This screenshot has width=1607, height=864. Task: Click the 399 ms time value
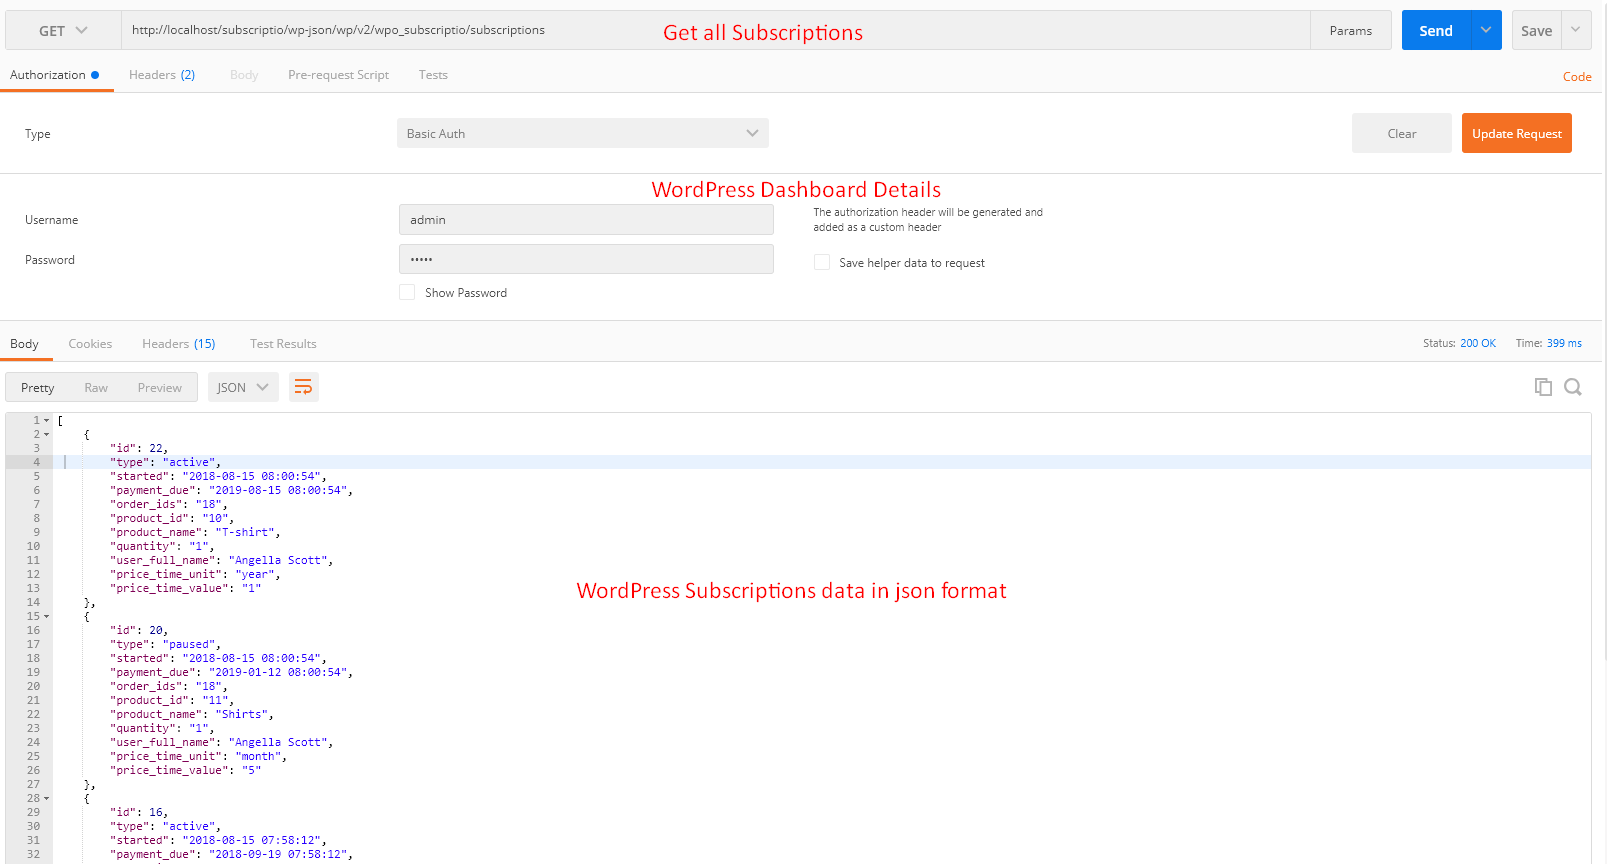(x=1564, y=343)
